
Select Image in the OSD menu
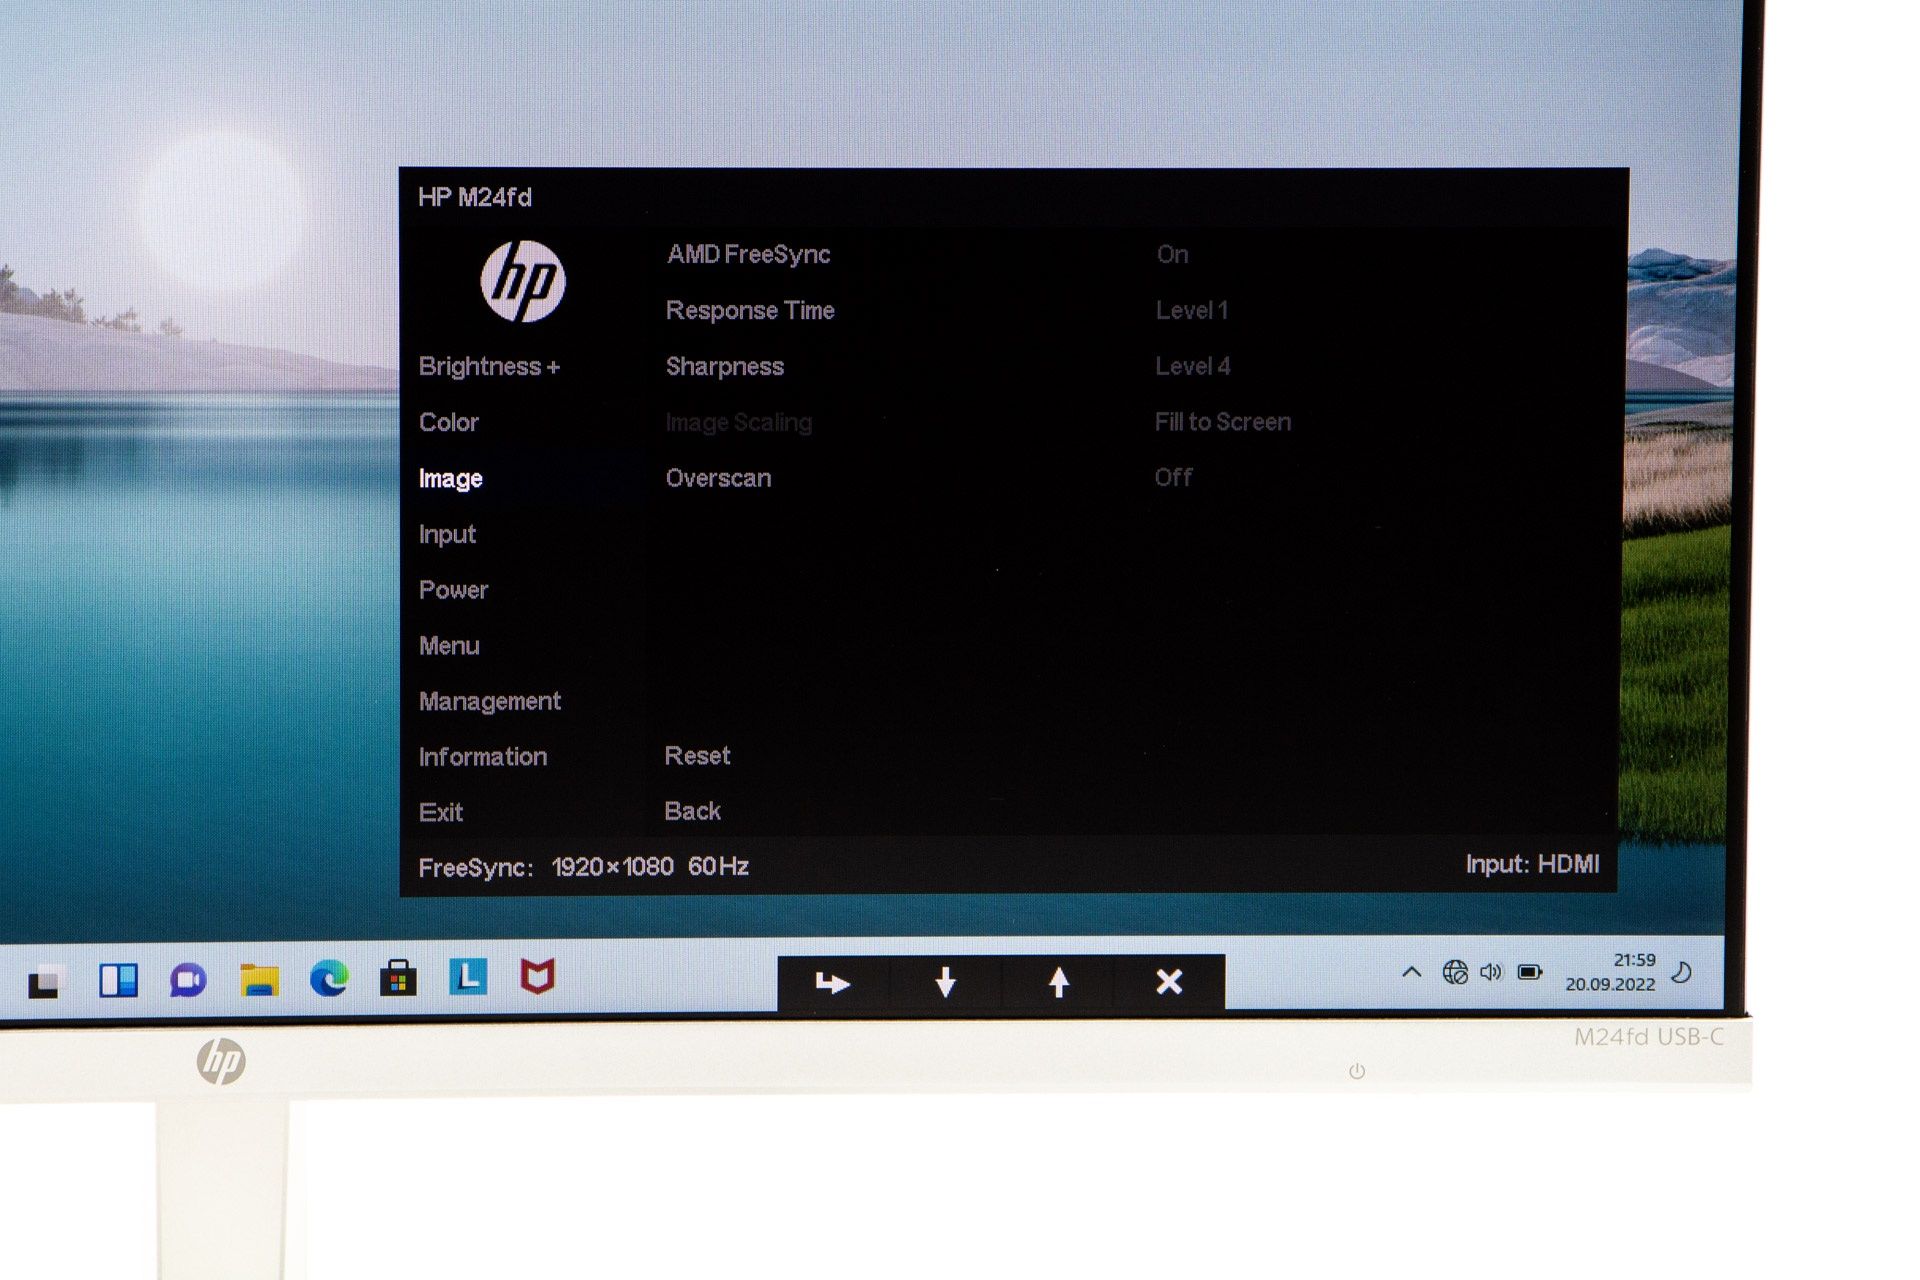click(450, 479)
